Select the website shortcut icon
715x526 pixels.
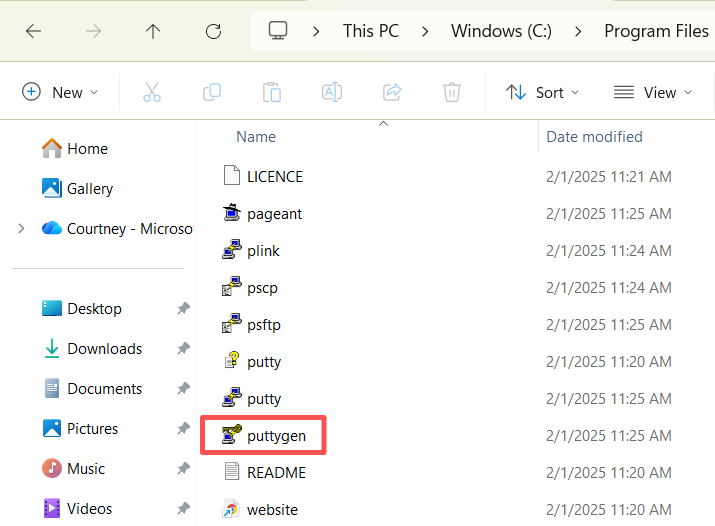pos(232,509)
